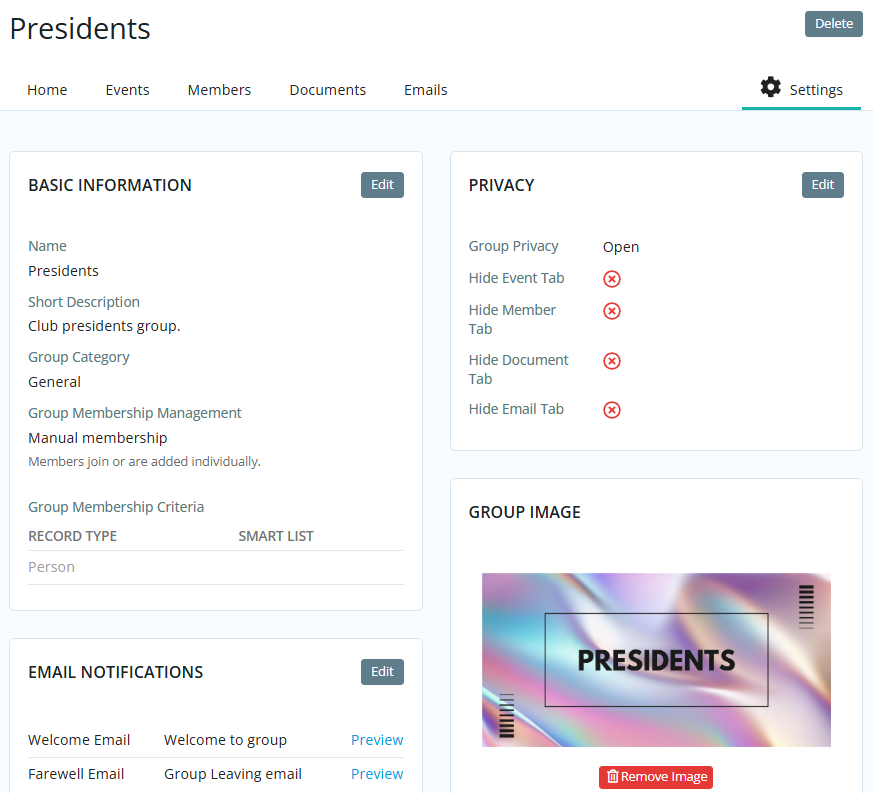The height and width of the screenshot is (793, 873).
Task: Click the 'Presidents' name value
Action: tap(63, 271)
